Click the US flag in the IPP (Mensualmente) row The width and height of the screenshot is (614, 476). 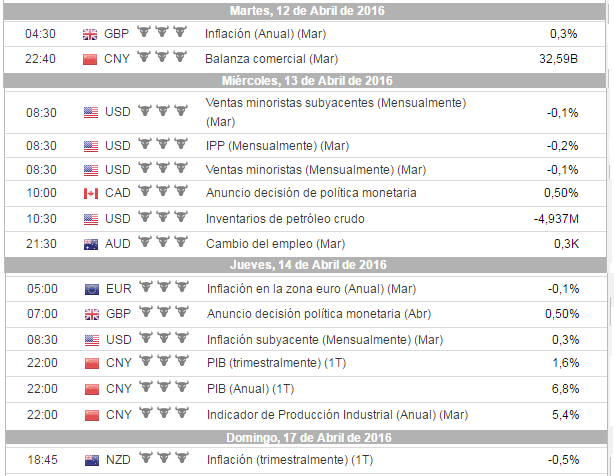[x=91, y=146]
